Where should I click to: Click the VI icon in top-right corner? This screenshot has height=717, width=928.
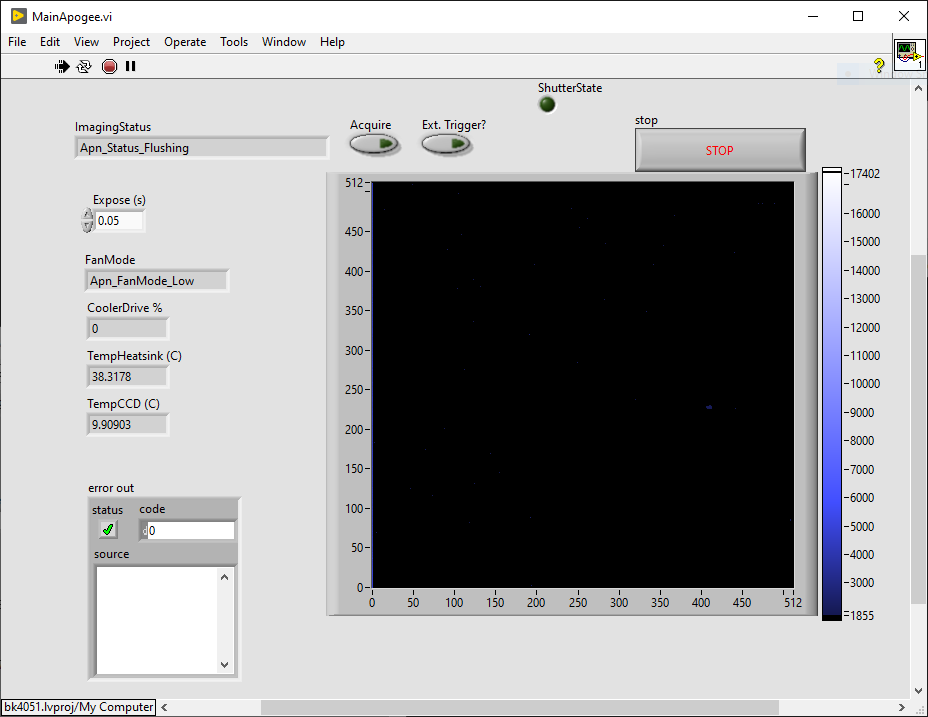(909, 55)
